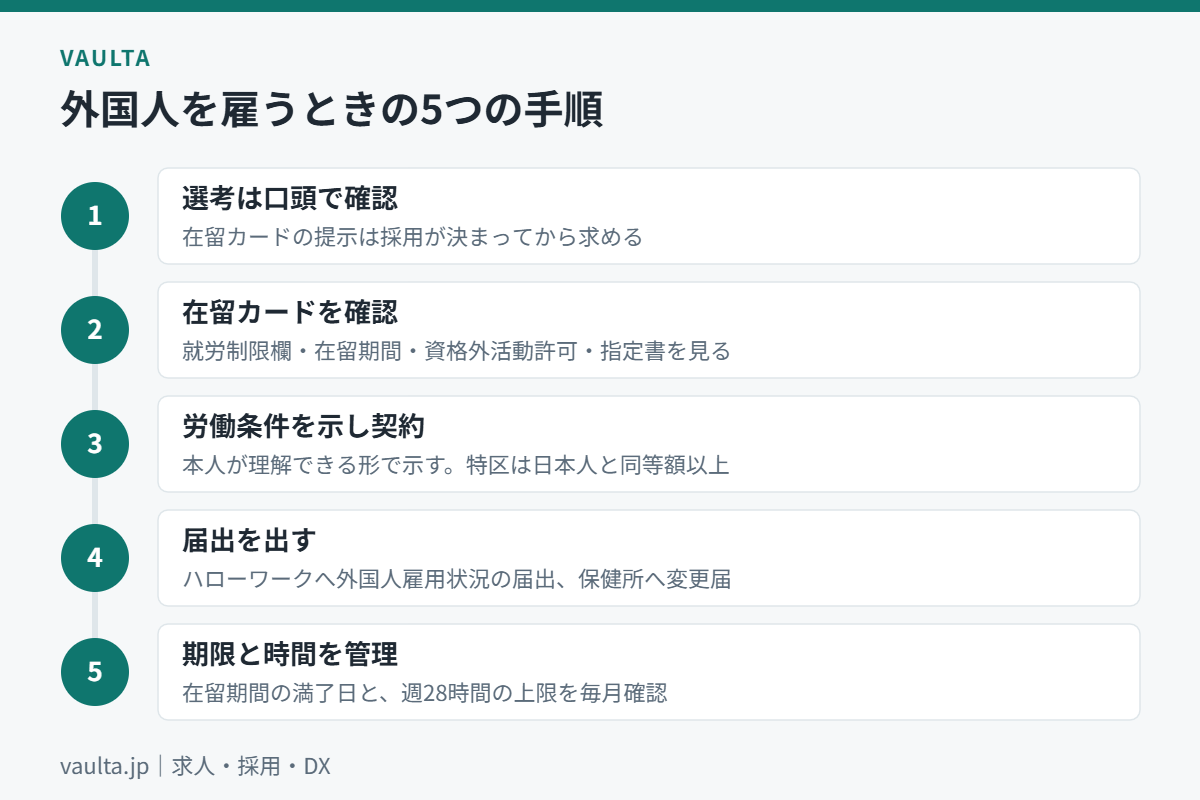Click the VAULTA brand label

point(105,58)
